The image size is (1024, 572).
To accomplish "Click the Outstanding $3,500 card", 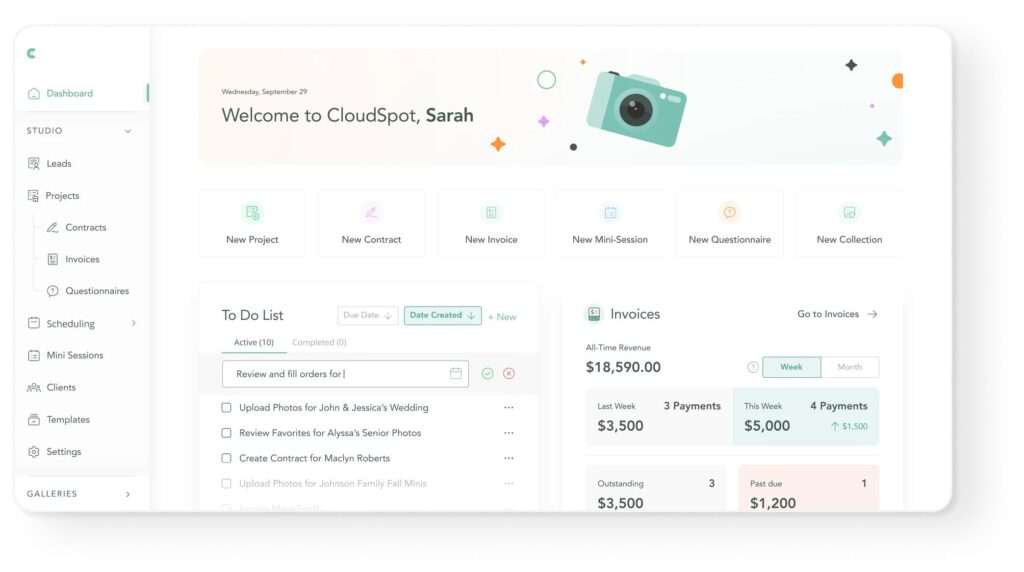I will pyautogui.click(x=656, y=488).
